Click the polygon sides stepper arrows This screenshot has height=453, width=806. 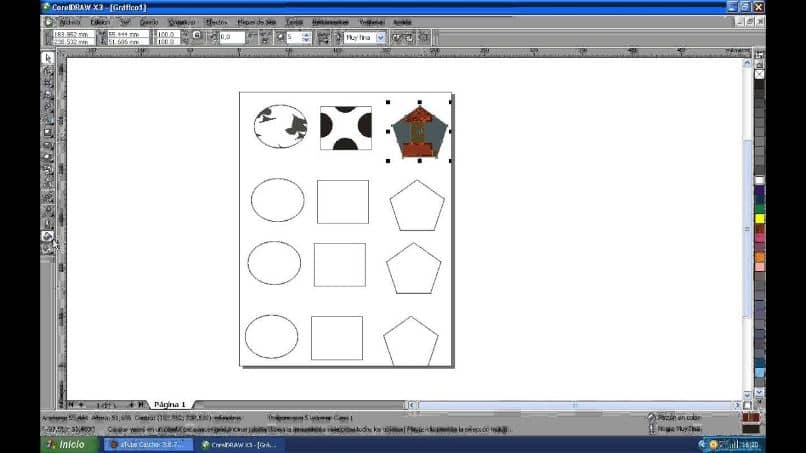tap(306, 38)
